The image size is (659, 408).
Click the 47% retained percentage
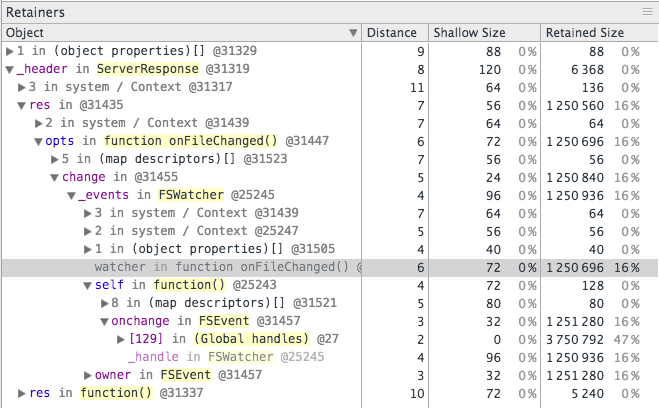coord(627,340)
